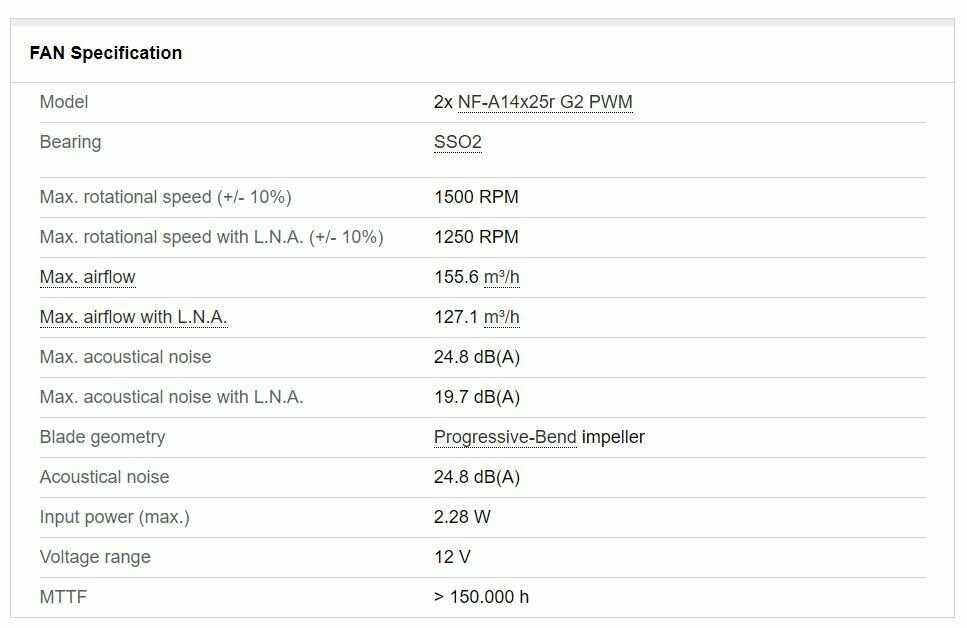Click the FAN Specification heading
The height and width of the screenshot is (628, 967).
pos(106,53)
